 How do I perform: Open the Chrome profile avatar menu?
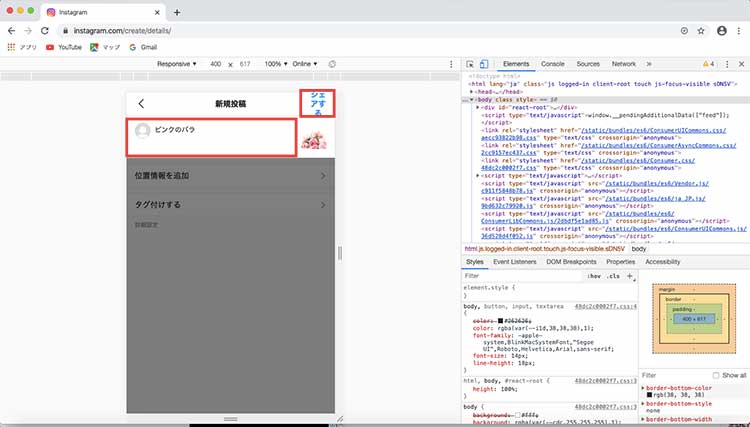(722, 31)
